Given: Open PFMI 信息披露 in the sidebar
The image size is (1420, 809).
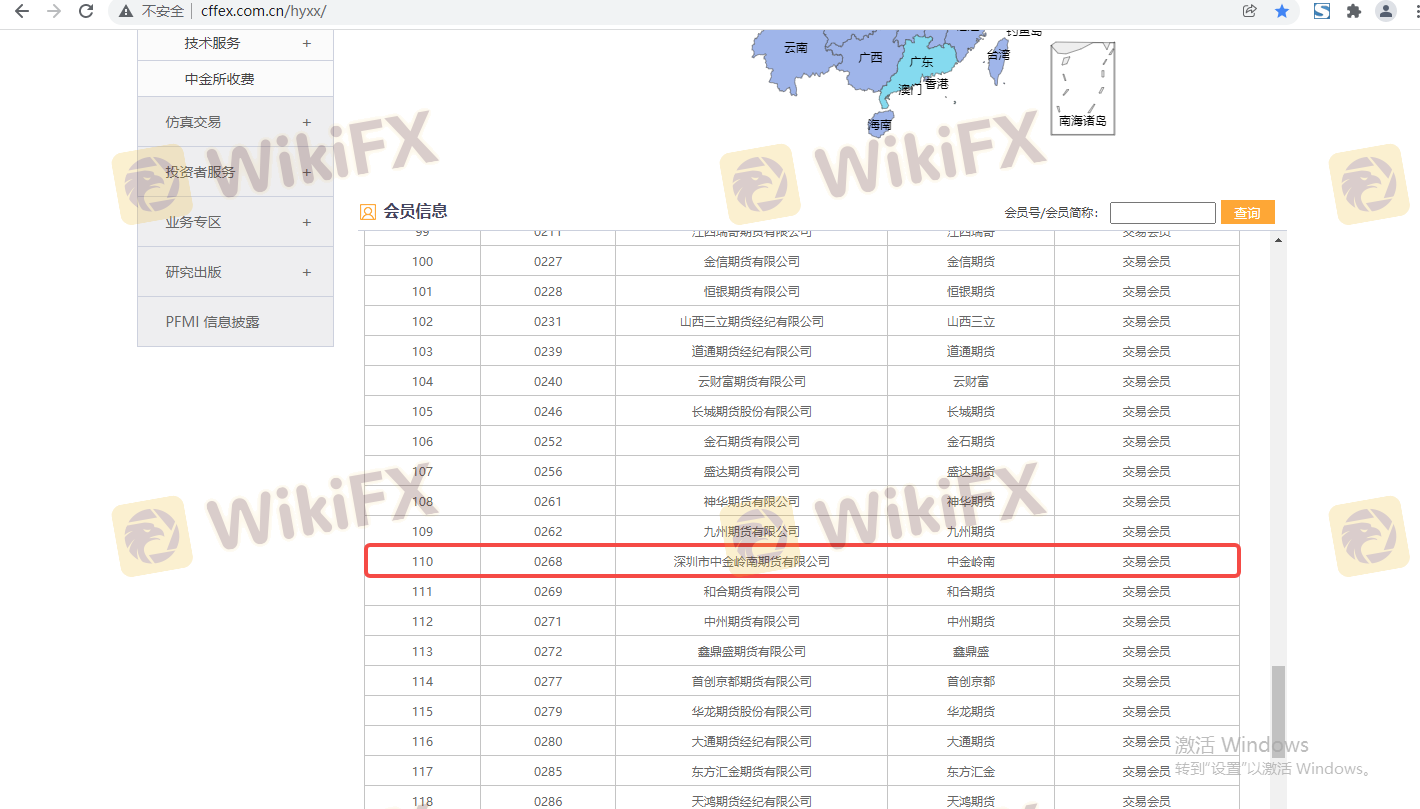Looking at the screenshot, I should pyautogui.click(x=212, y=322).
